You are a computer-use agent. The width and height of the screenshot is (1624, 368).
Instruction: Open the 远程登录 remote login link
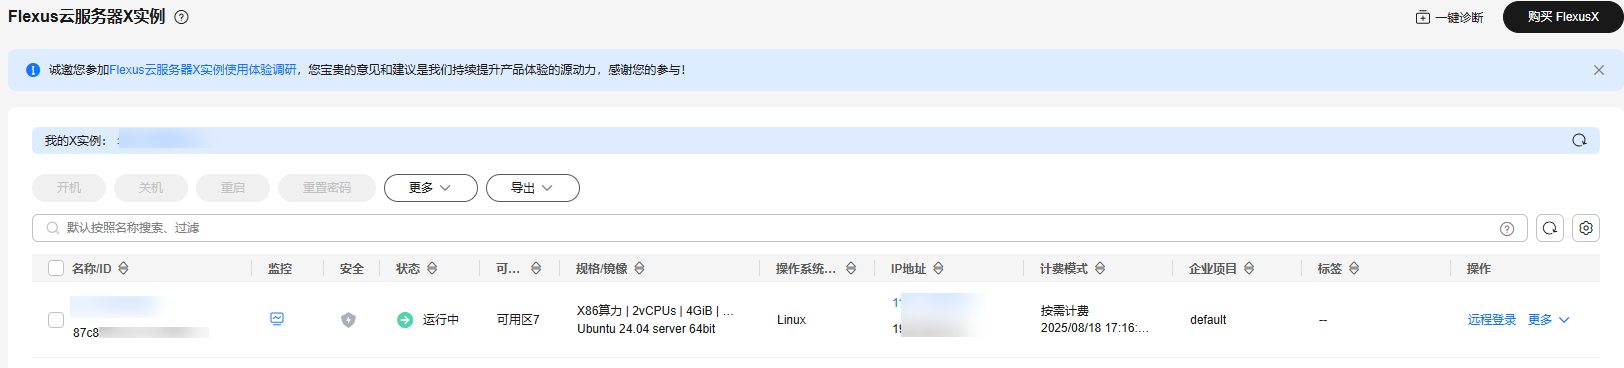coord(1492,320)
